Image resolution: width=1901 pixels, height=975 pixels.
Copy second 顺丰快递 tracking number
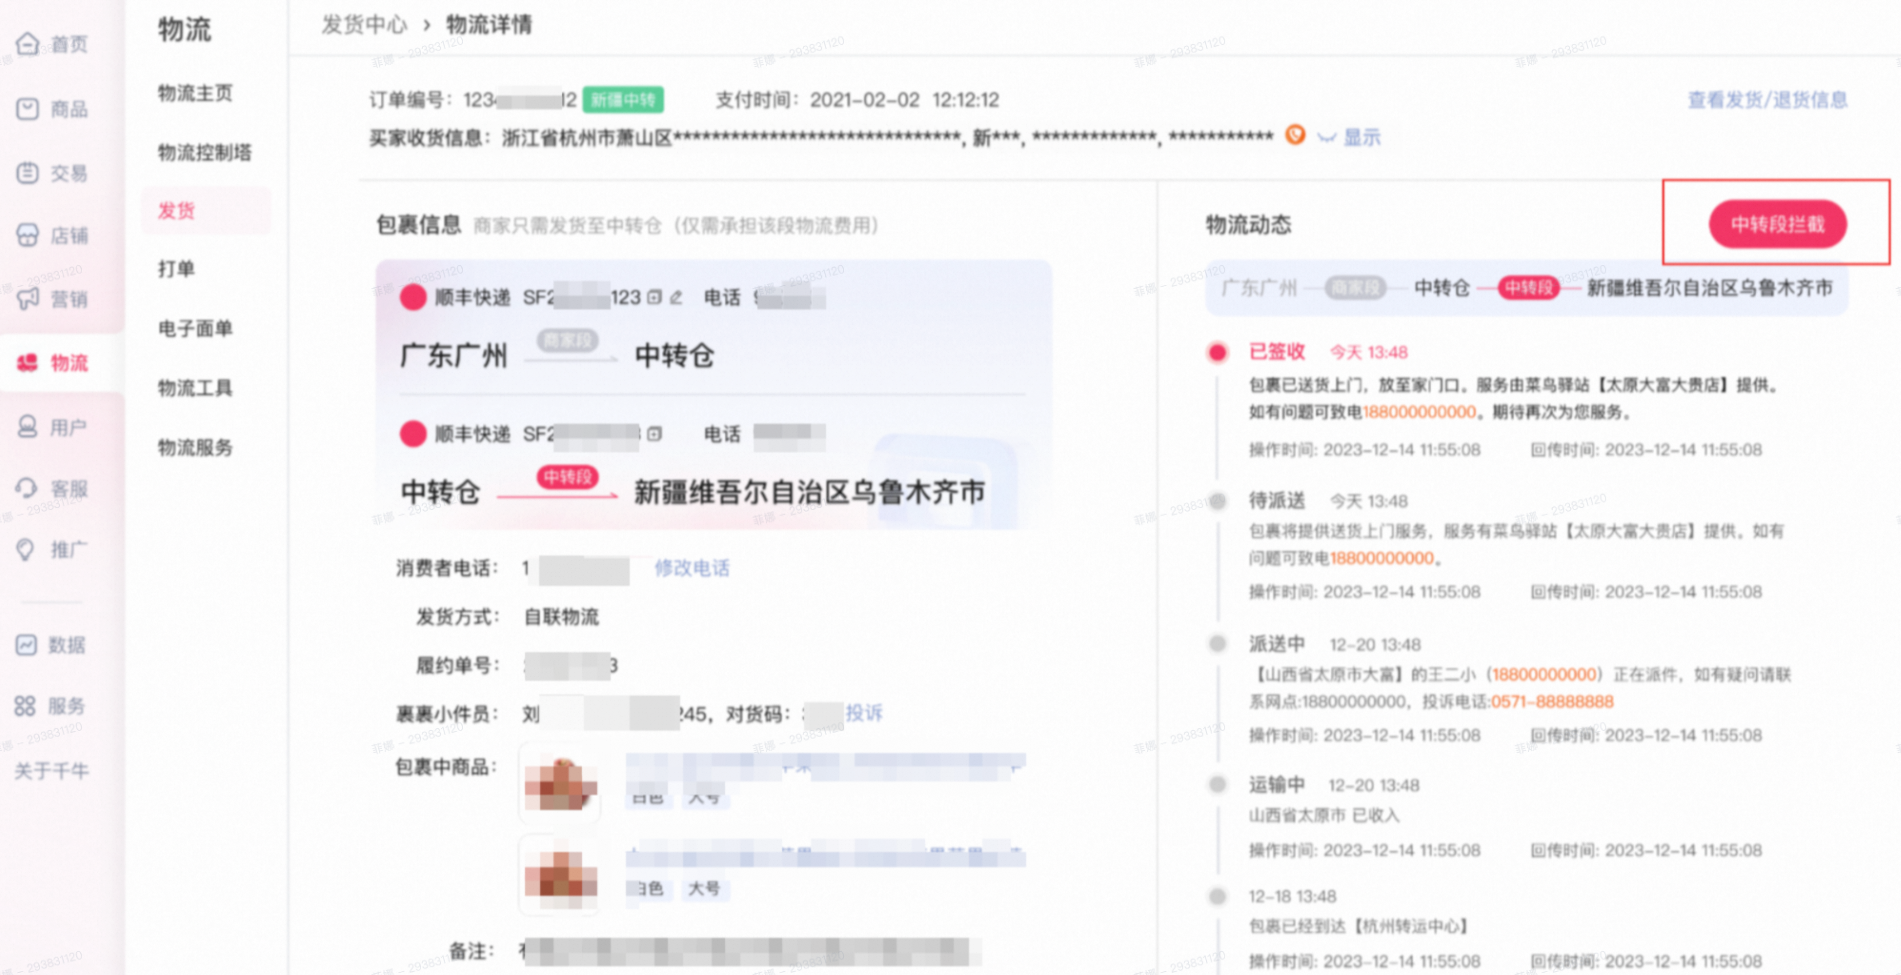coord(655,434)
